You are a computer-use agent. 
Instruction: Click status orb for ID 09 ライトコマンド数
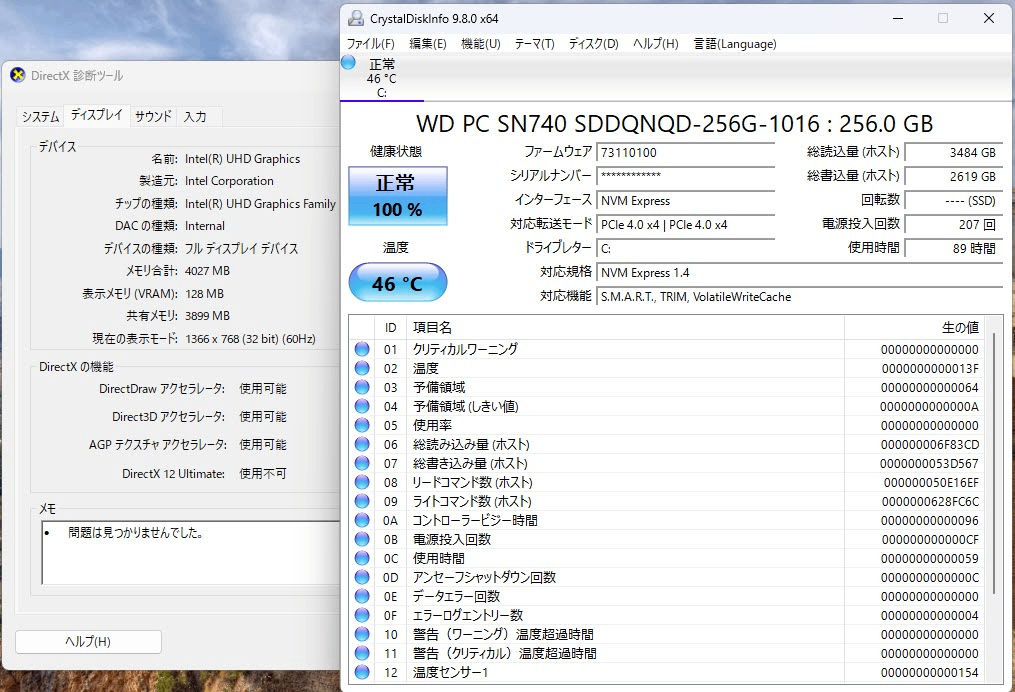tap(362, 501)
